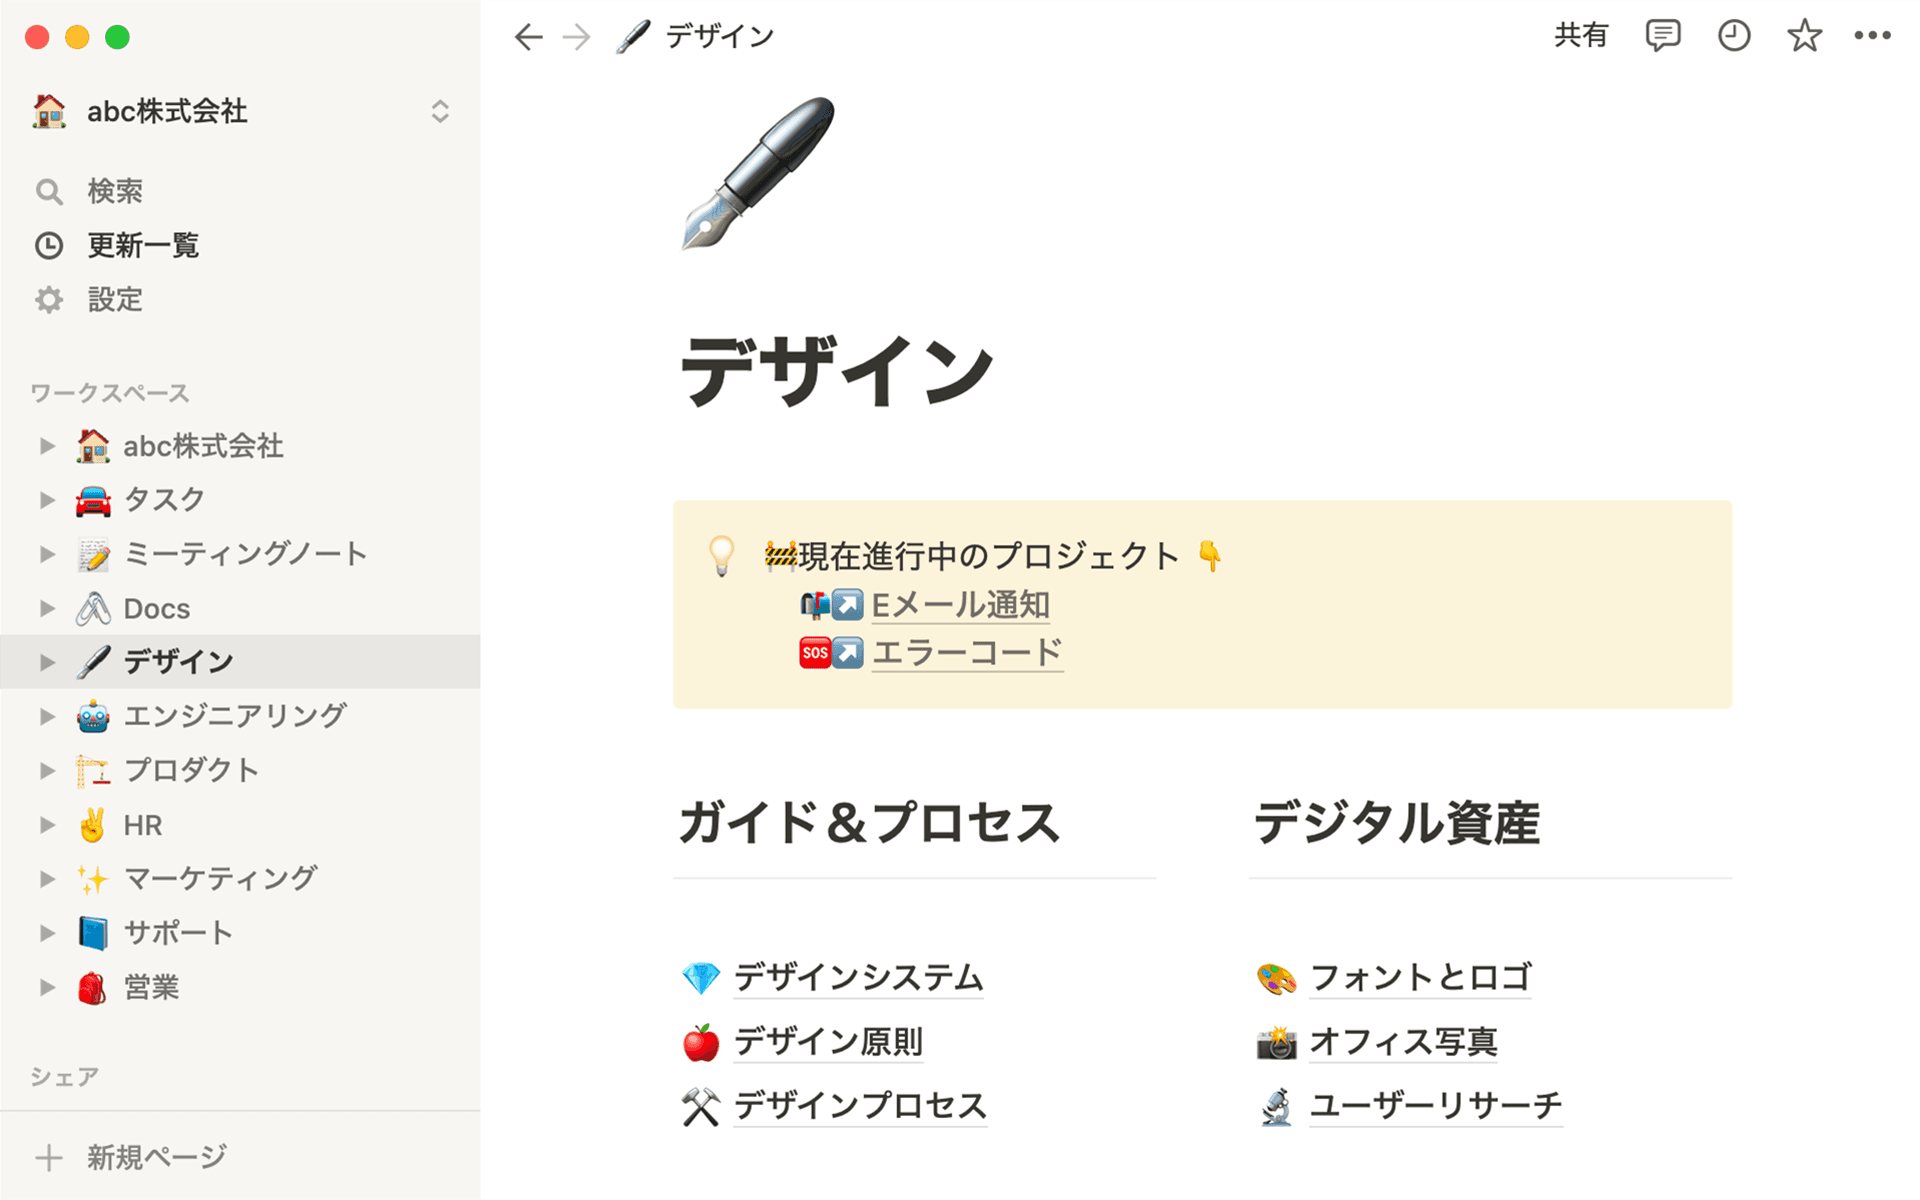Expand the サポート page tree
Screen dimensions: 1920x1200
coord(46,932)
